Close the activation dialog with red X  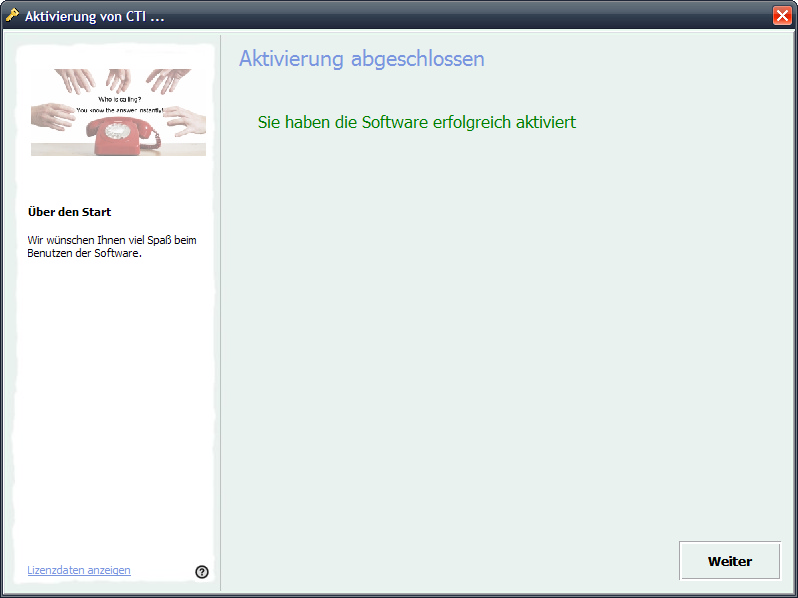(x=782, y=15)
